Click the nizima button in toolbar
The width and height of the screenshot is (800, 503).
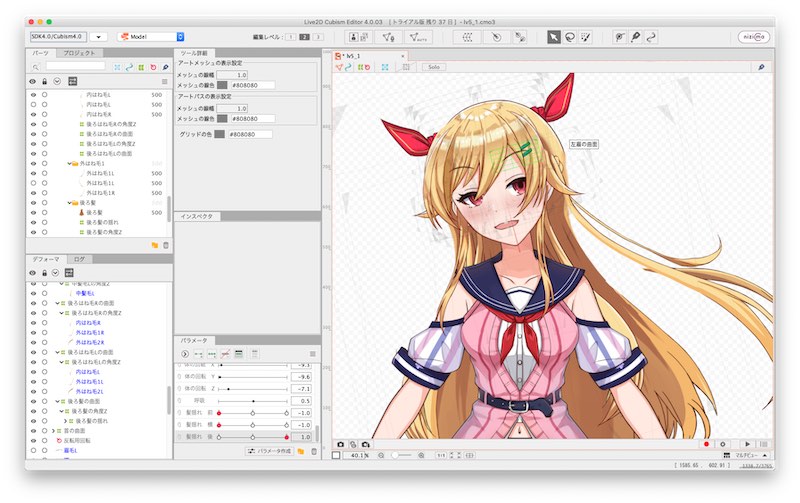pyautogui.click(x=754, y=37)
